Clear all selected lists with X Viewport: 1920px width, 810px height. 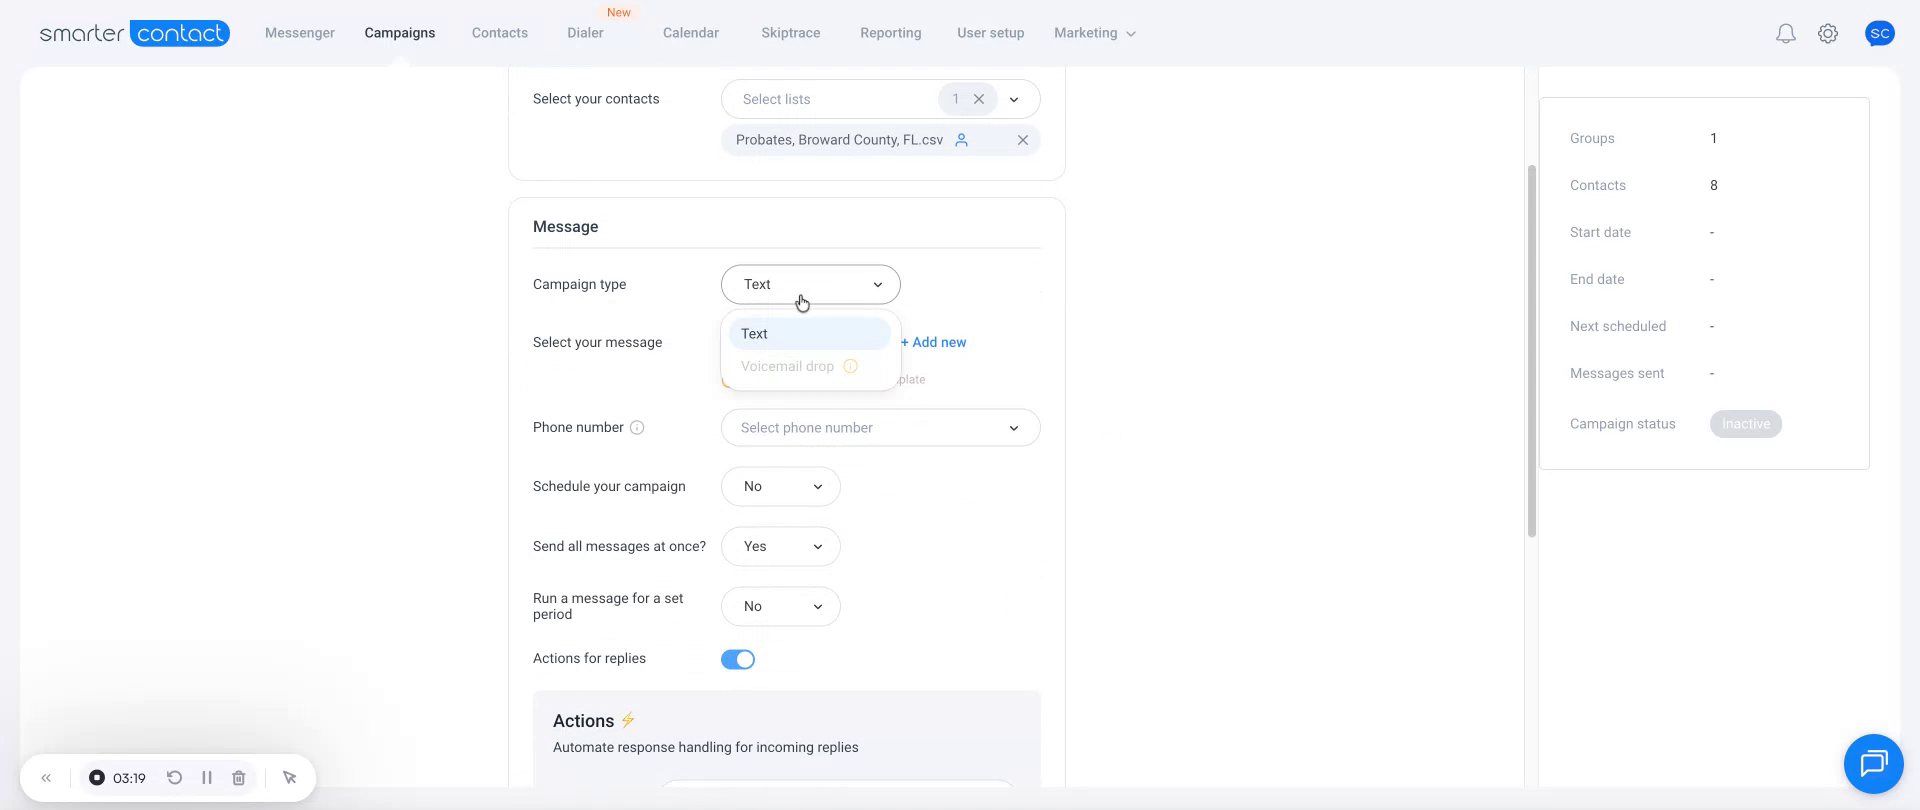(x=979, y=99)
